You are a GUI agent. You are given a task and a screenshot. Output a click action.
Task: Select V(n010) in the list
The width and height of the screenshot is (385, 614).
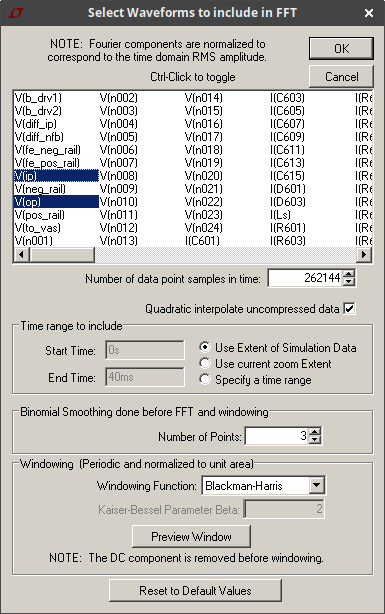tap(119, 202)
